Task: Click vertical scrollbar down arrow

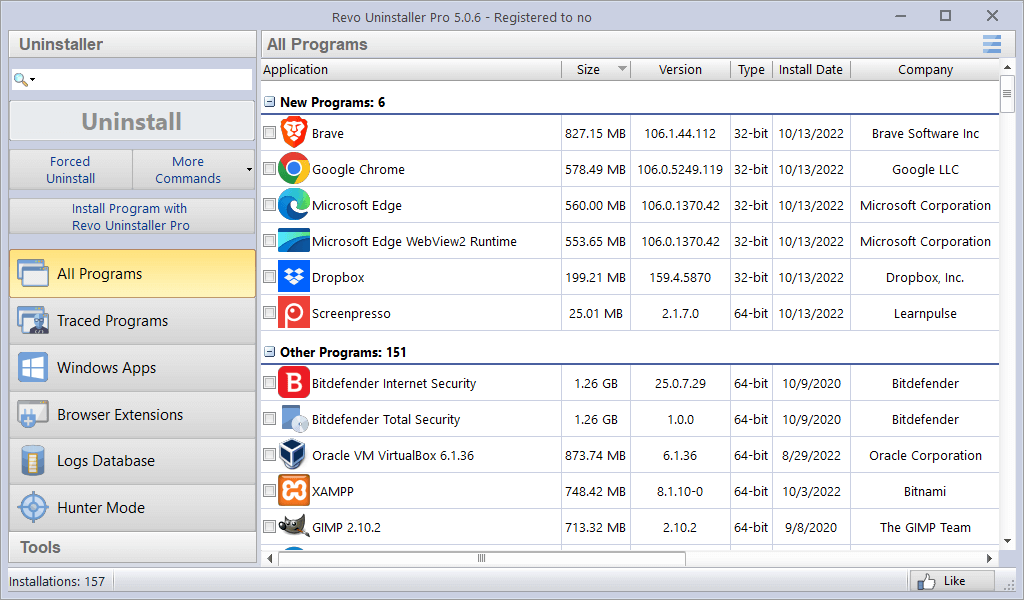Action: click(x=1007, y=541)
